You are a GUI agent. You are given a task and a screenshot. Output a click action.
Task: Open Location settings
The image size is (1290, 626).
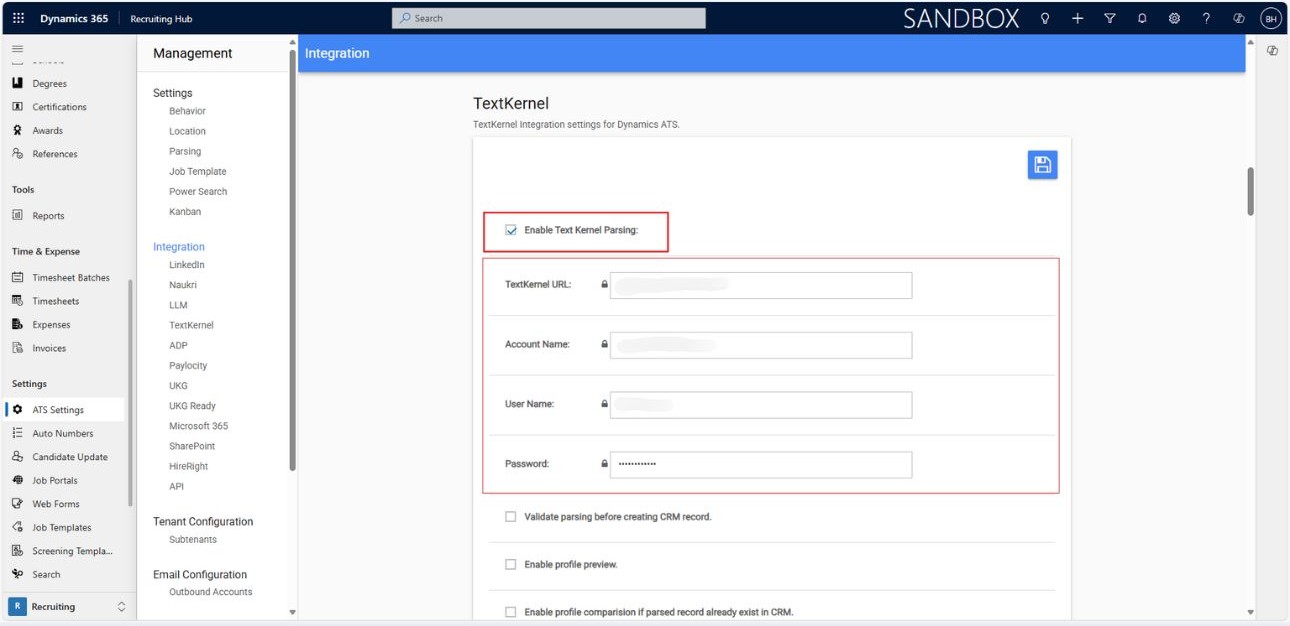click(187, 131)
